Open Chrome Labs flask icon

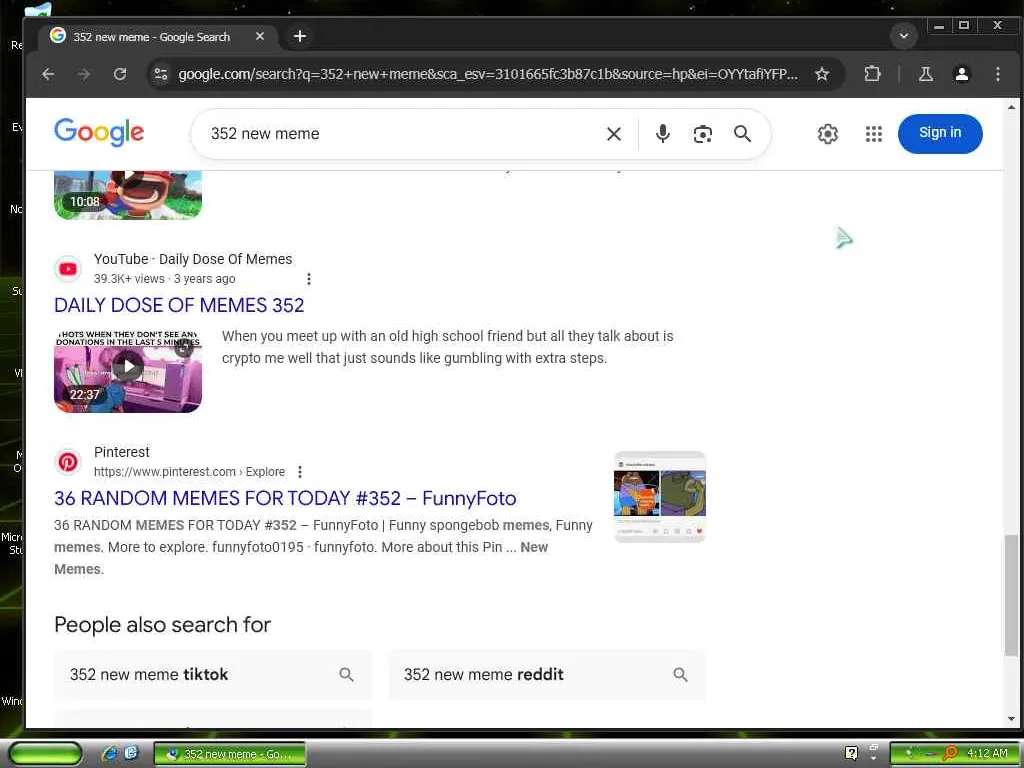click(x=925, y=74)
